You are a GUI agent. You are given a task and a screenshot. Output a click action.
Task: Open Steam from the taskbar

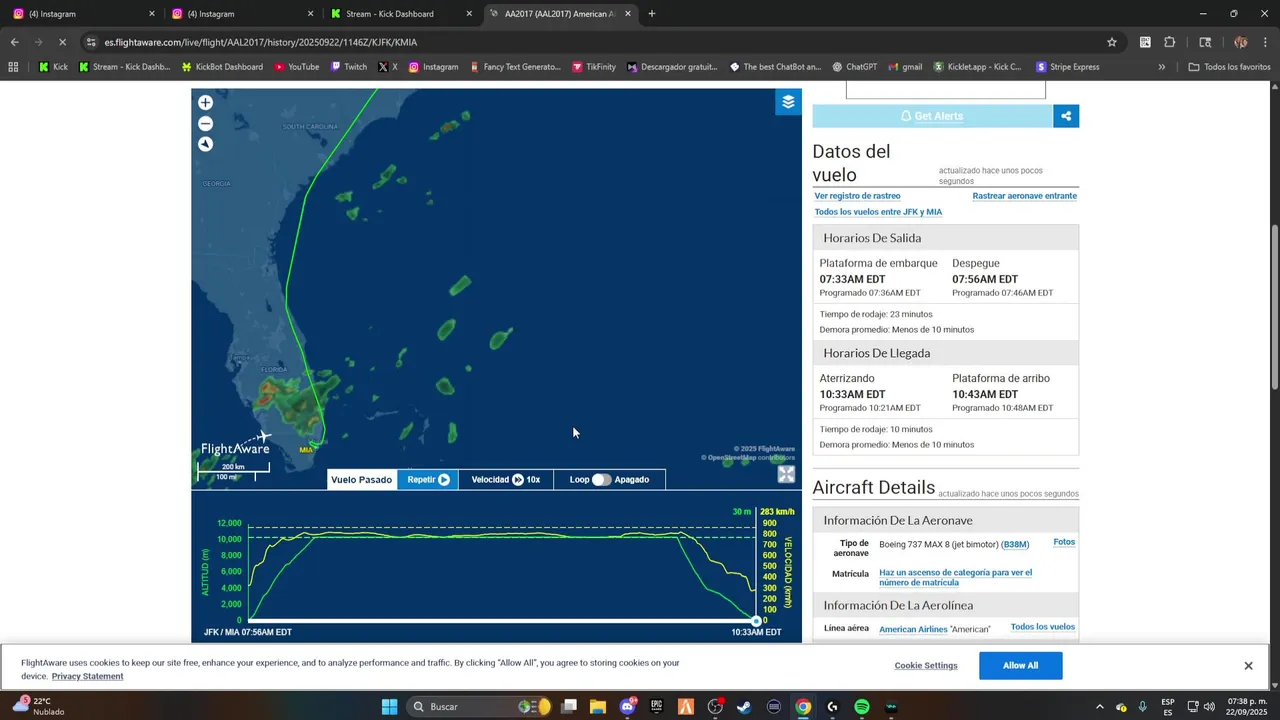click(744, 707)
